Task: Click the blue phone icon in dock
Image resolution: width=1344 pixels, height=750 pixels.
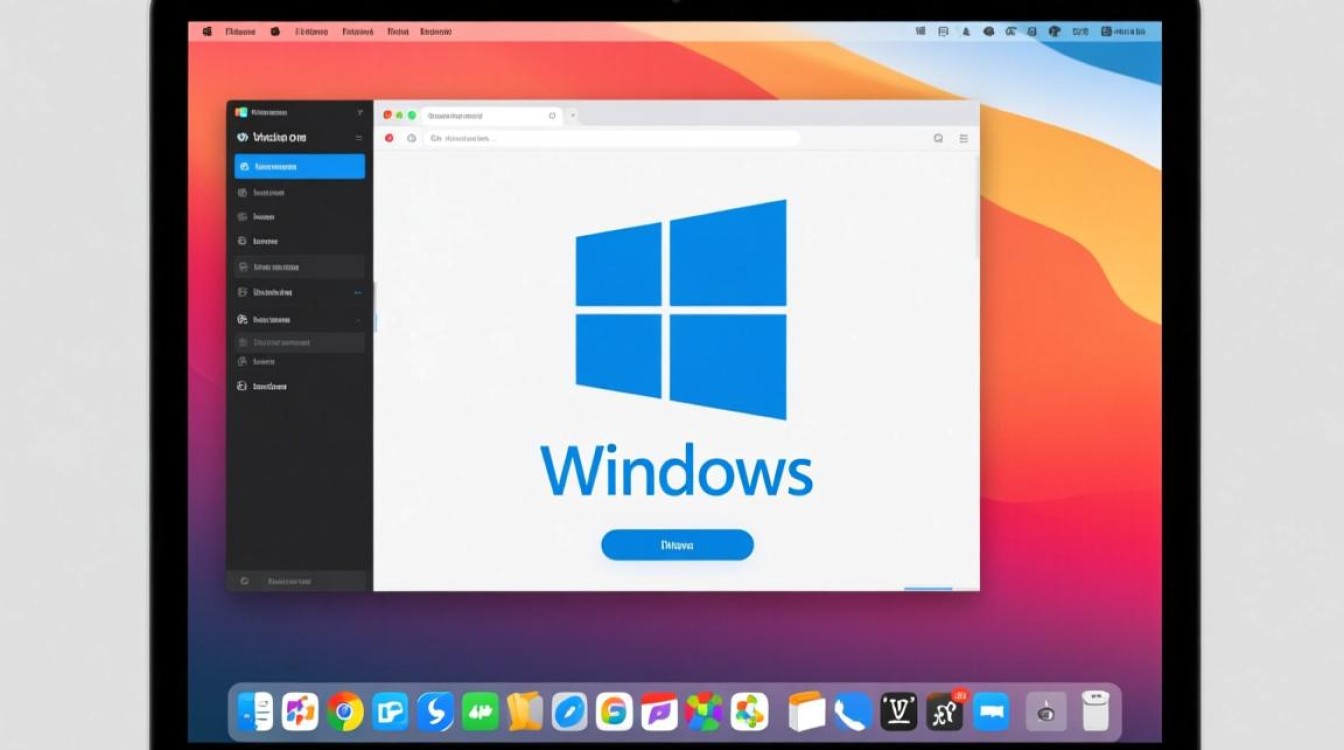Action: [852, 712]
